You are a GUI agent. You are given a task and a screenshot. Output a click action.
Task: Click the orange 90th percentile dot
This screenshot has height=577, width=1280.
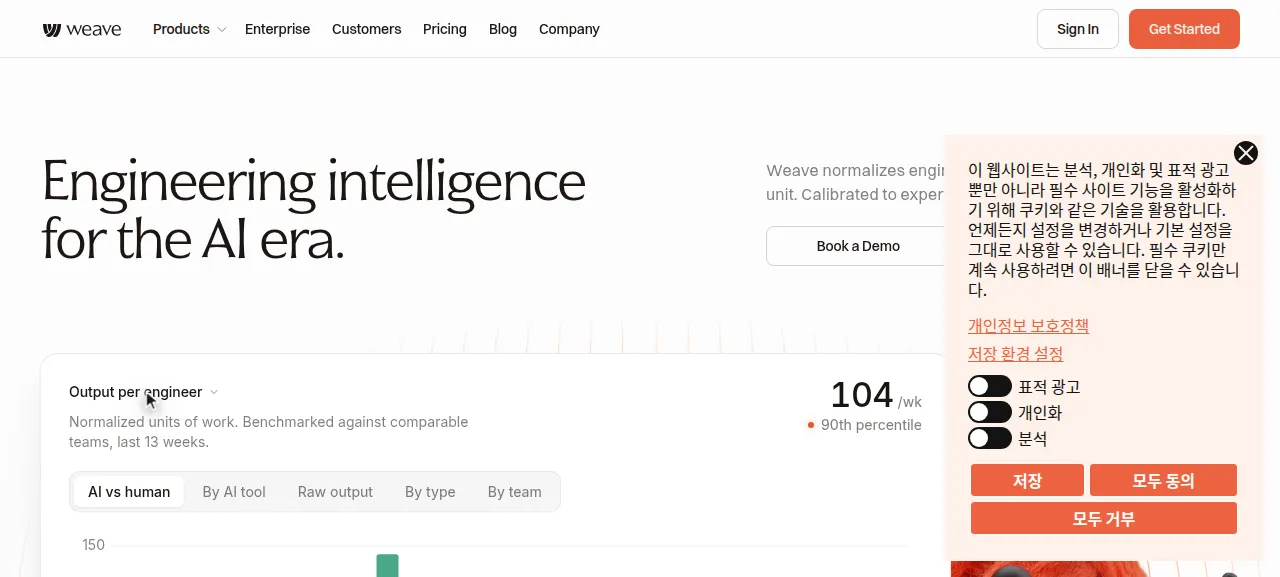click(811, 425)
